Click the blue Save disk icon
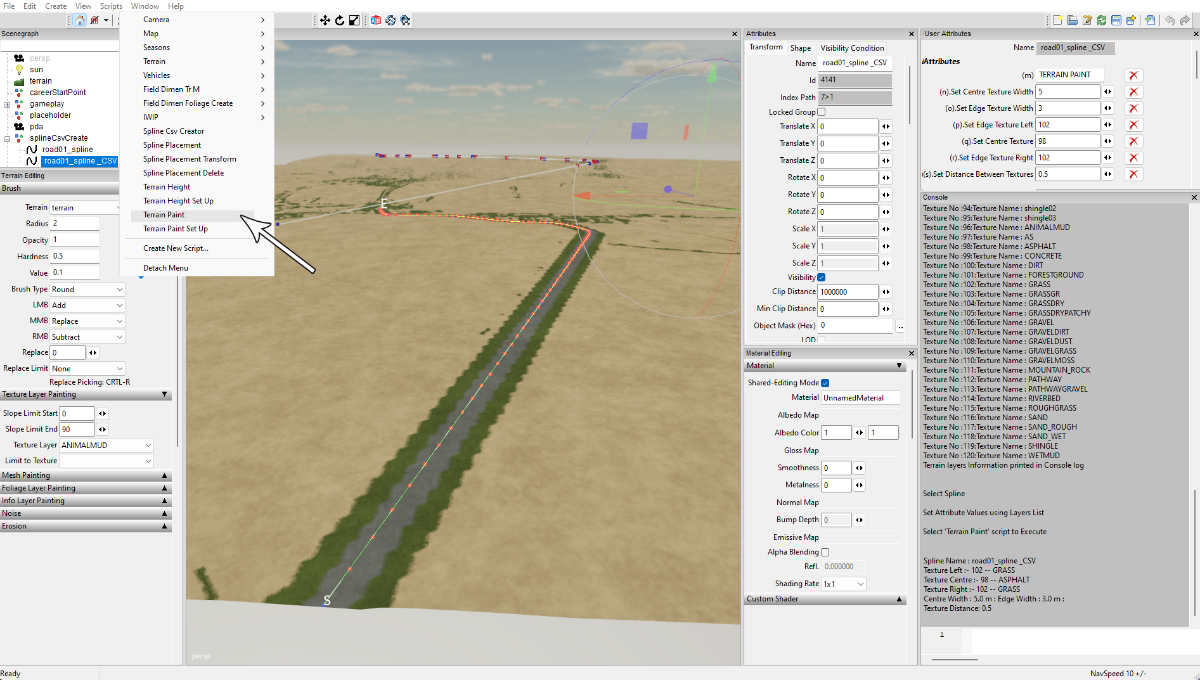The height and width of the screenshot is (680, 1200). point(1116,20)
